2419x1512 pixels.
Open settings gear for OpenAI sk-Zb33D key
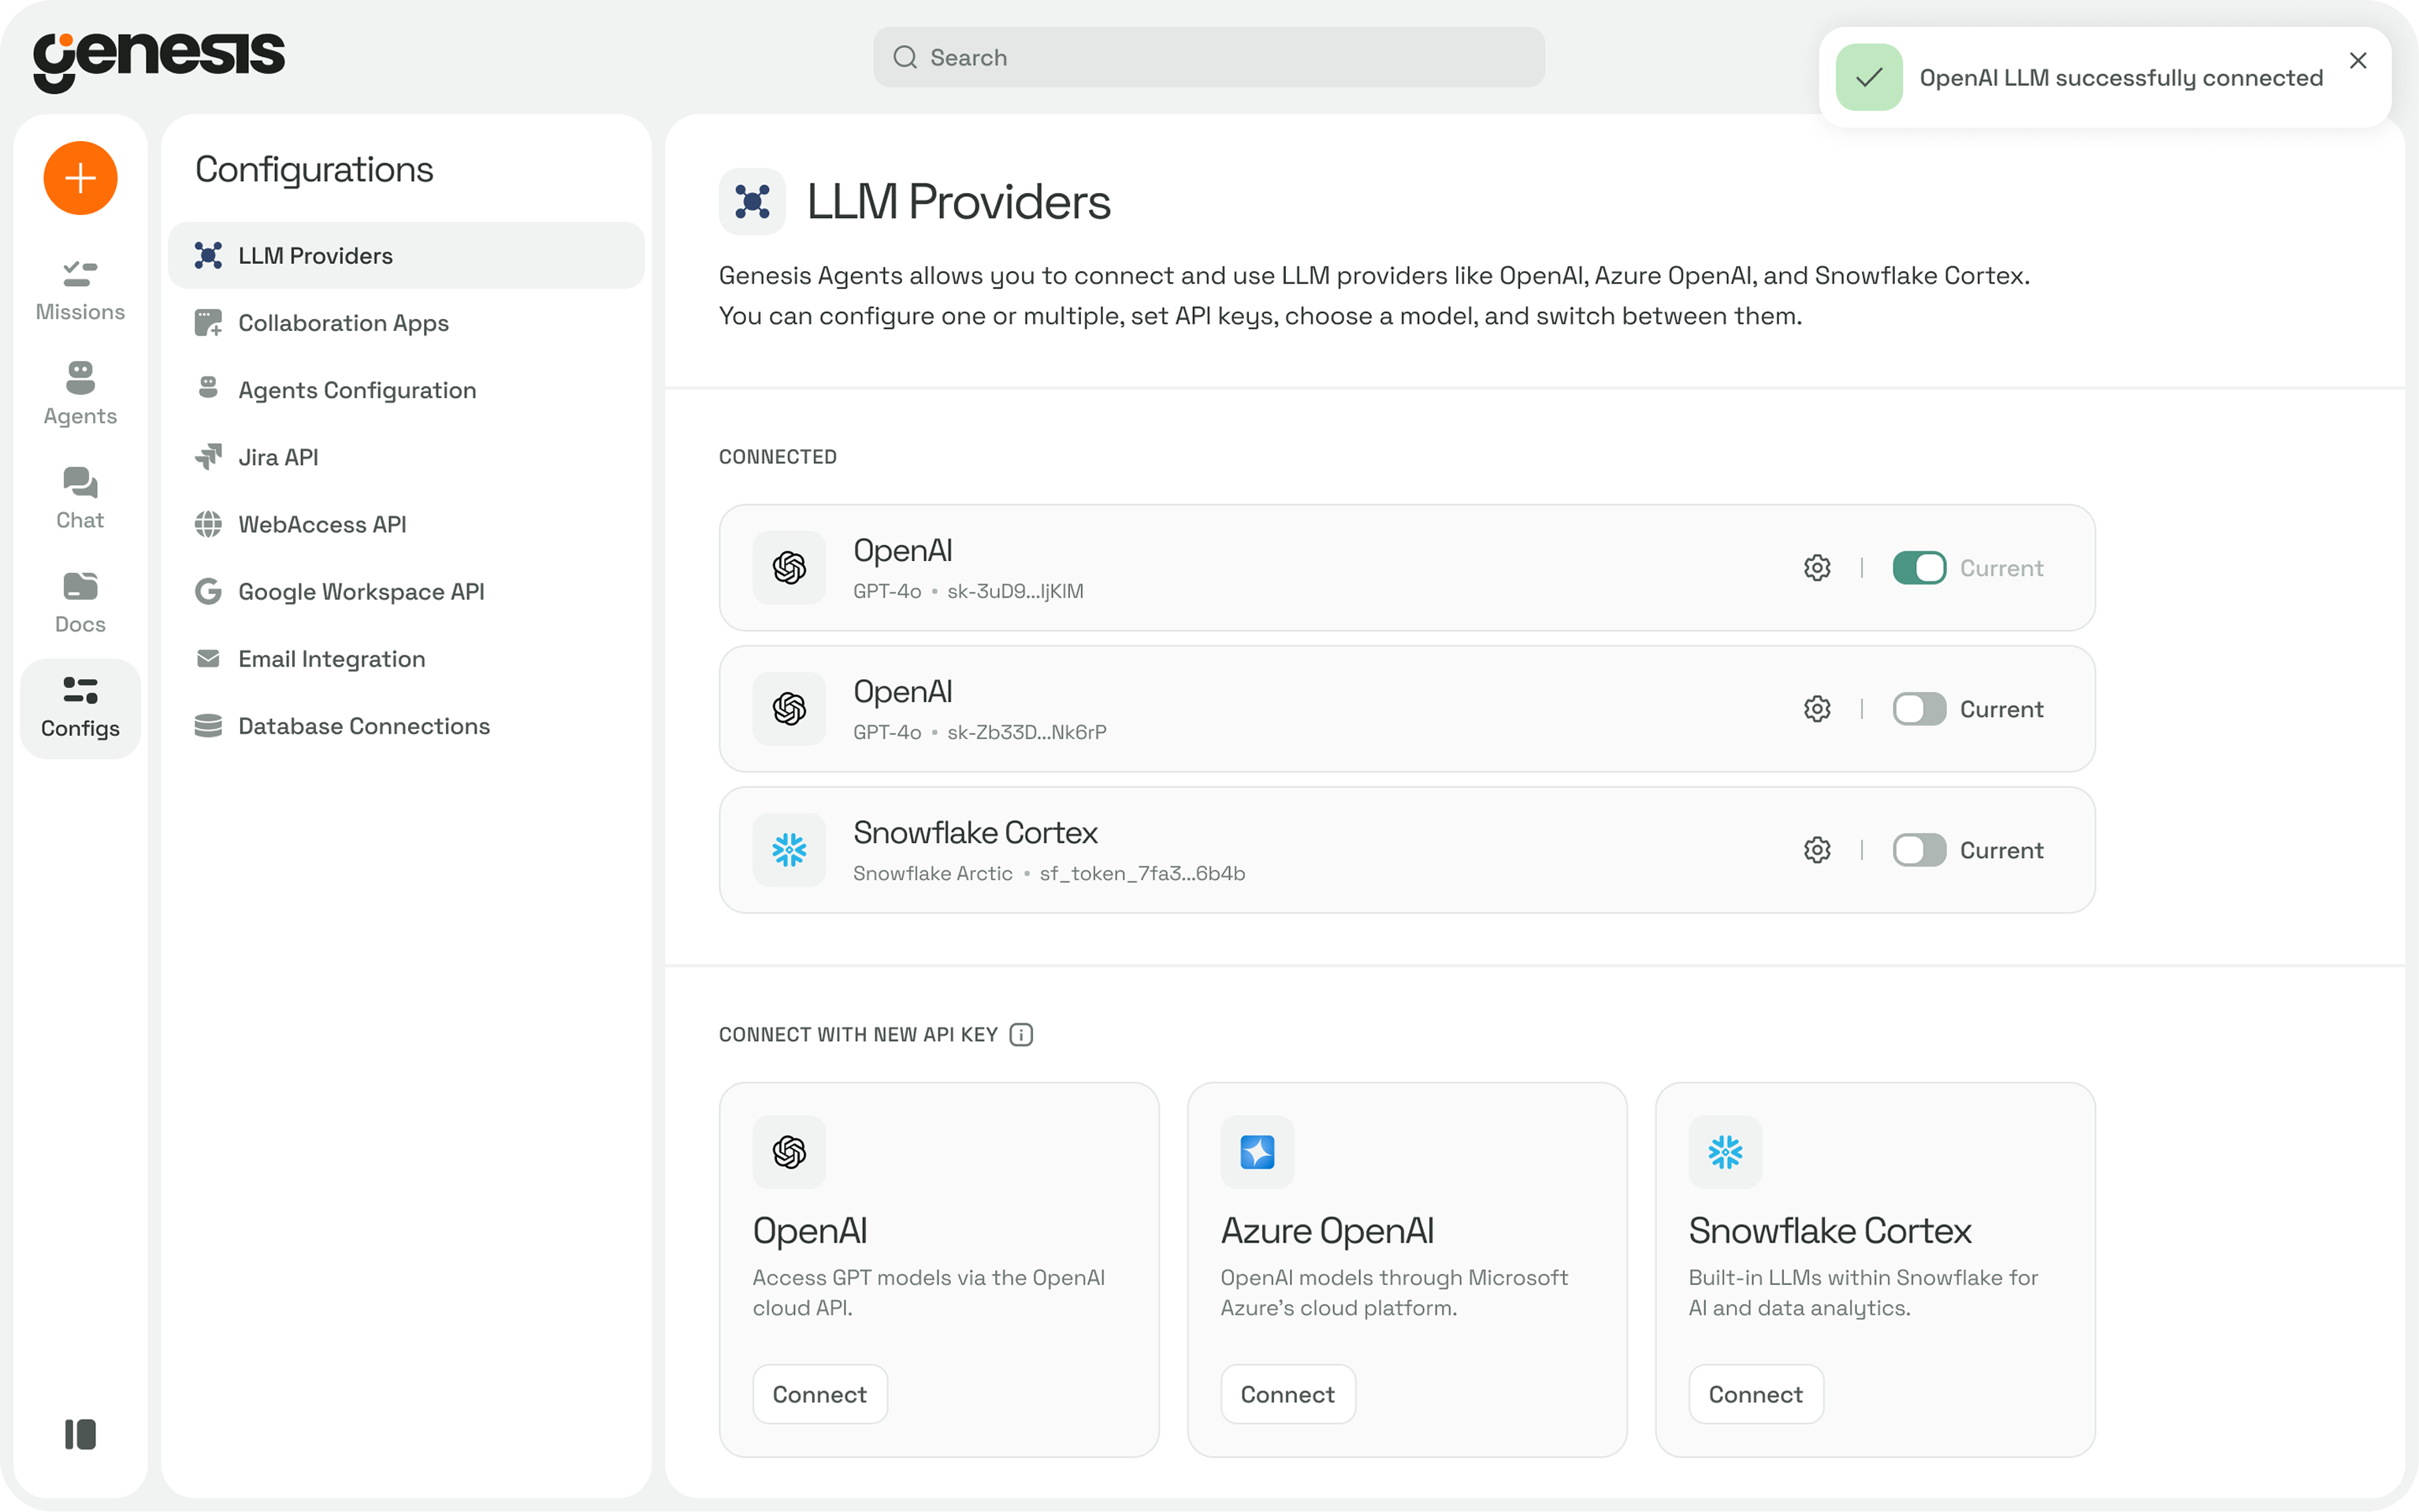[x=1817, y=709]
